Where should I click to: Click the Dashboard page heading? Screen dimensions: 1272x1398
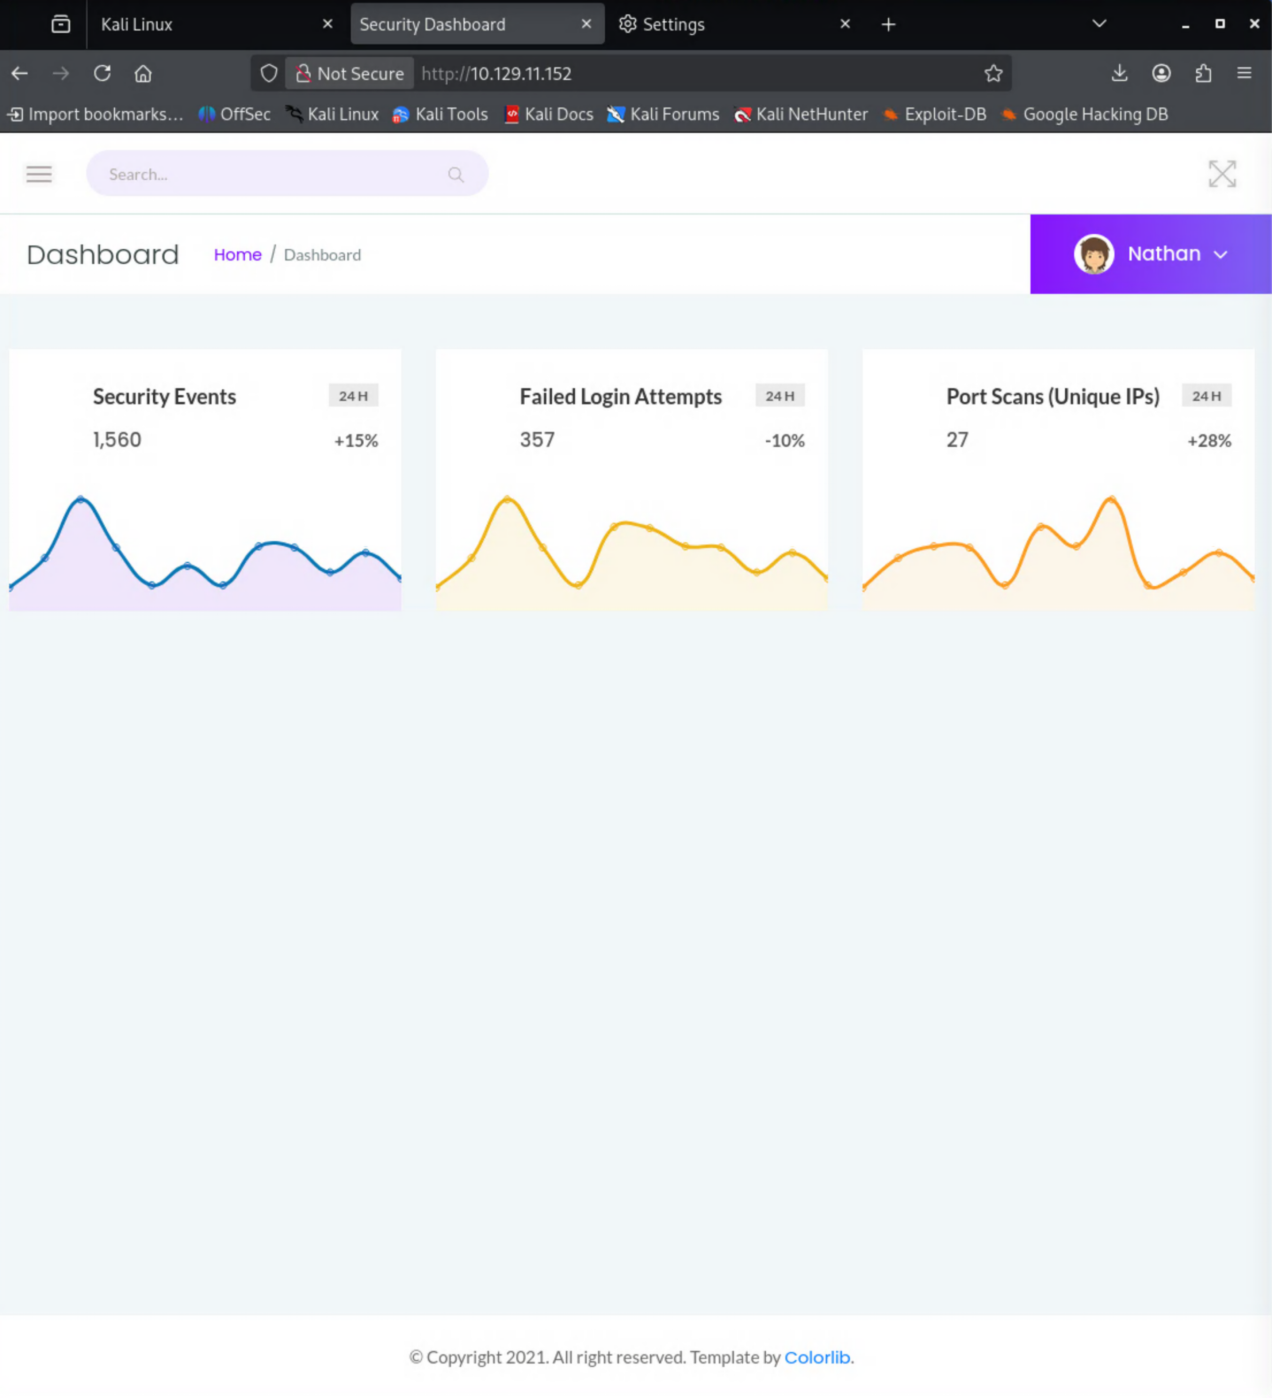(103, 255)
